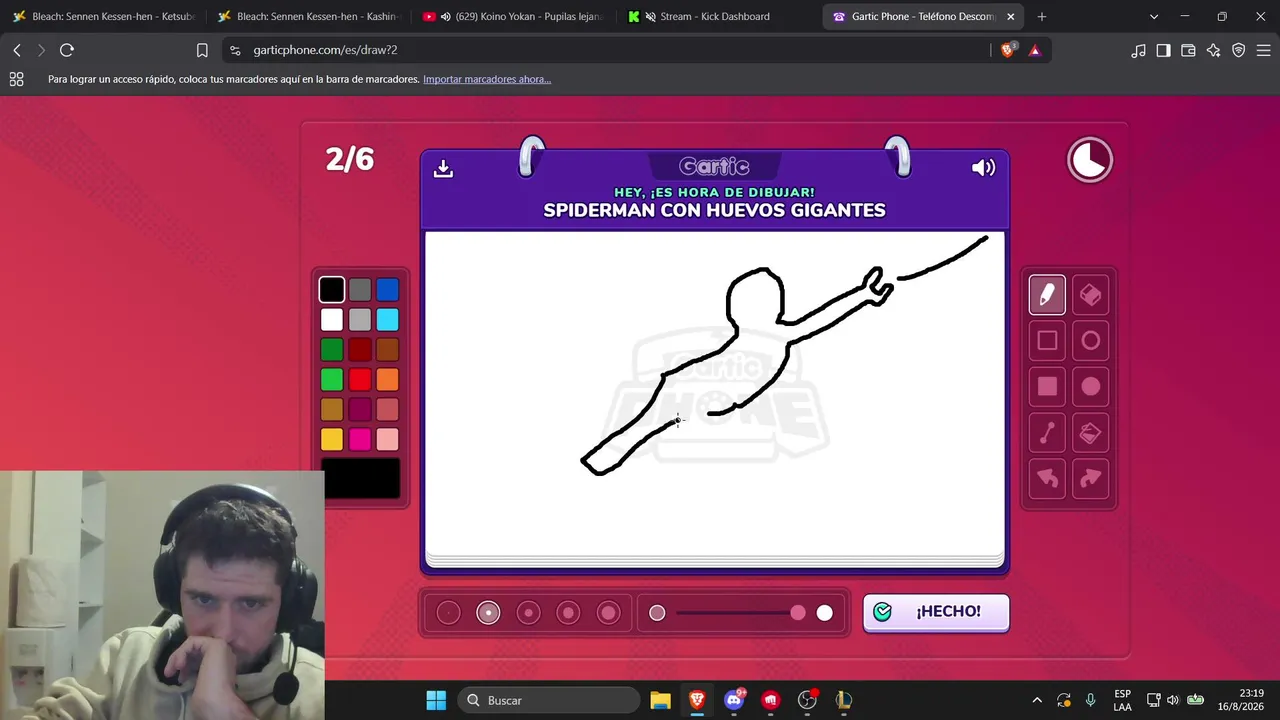Switch to Koino Yokan YouTube tab
This screenshot has width=1280, height=720.
512,17
